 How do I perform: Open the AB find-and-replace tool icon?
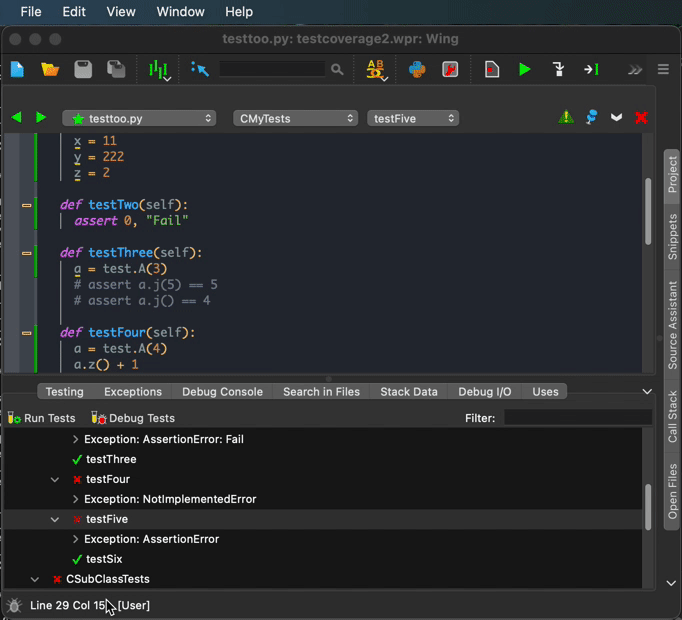point(376,70)
